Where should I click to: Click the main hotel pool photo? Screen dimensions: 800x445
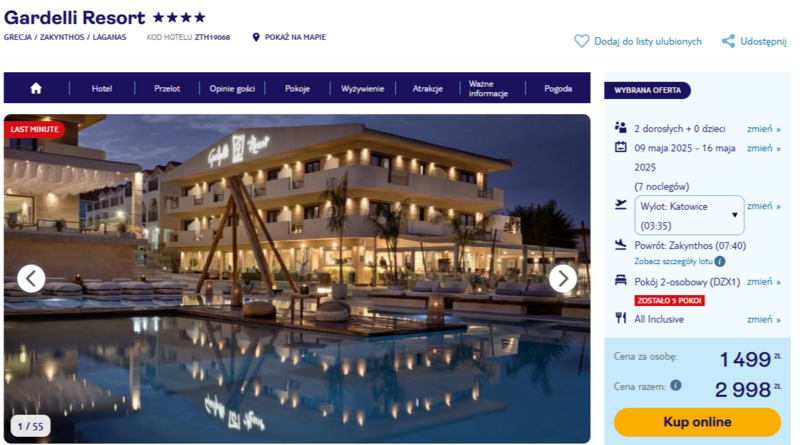pos(297,279)
